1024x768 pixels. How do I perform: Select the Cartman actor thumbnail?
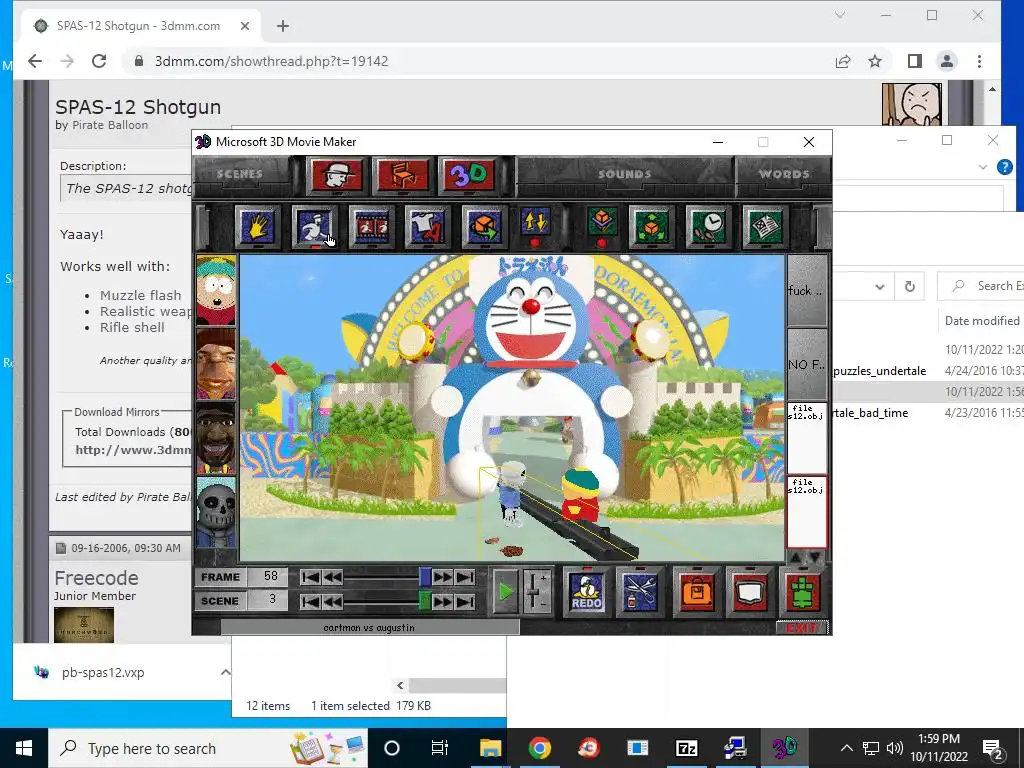[216, 291]
